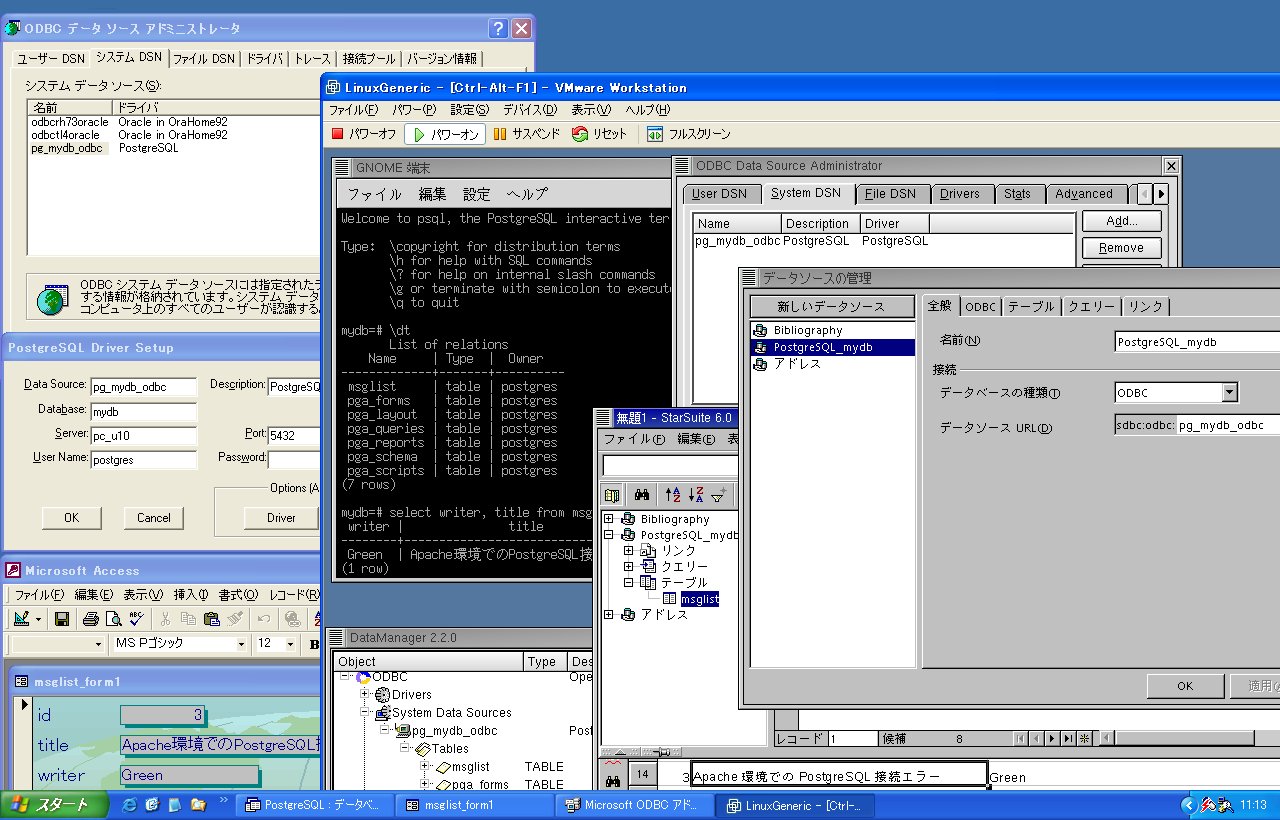Click the Power Off icon in VMware toolbar

coord(338,134)
